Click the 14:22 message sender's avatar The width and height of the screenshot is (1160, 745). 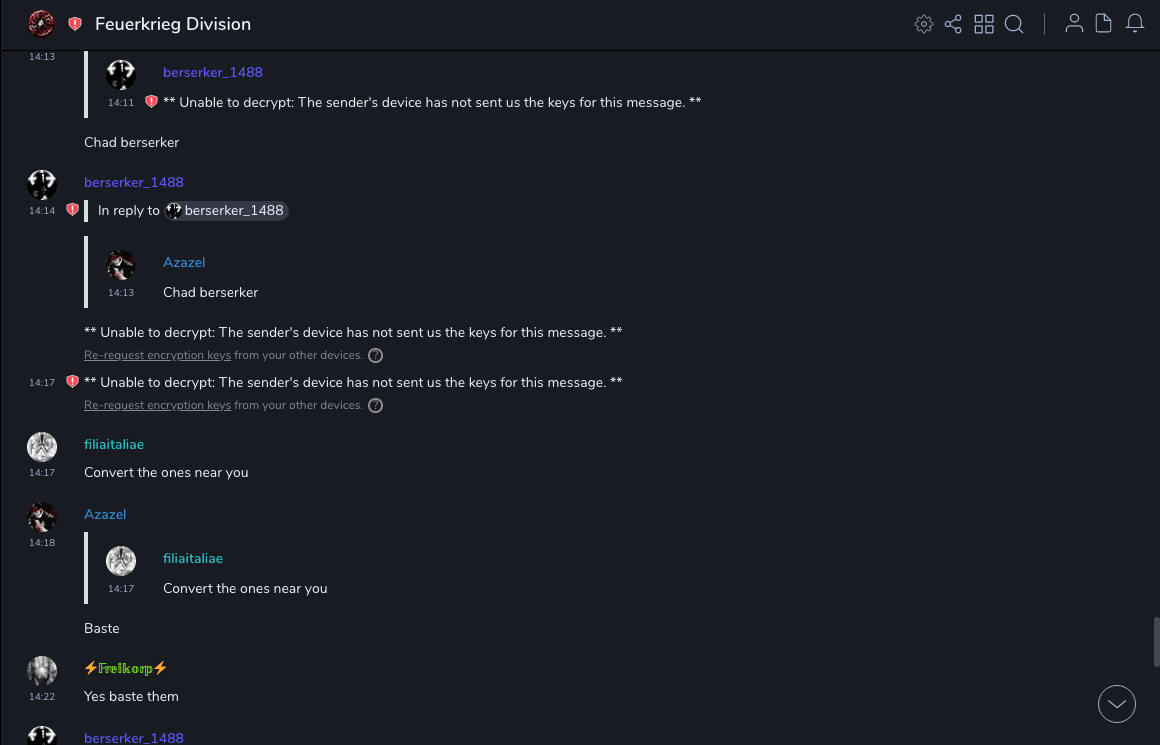pos(42,670)
